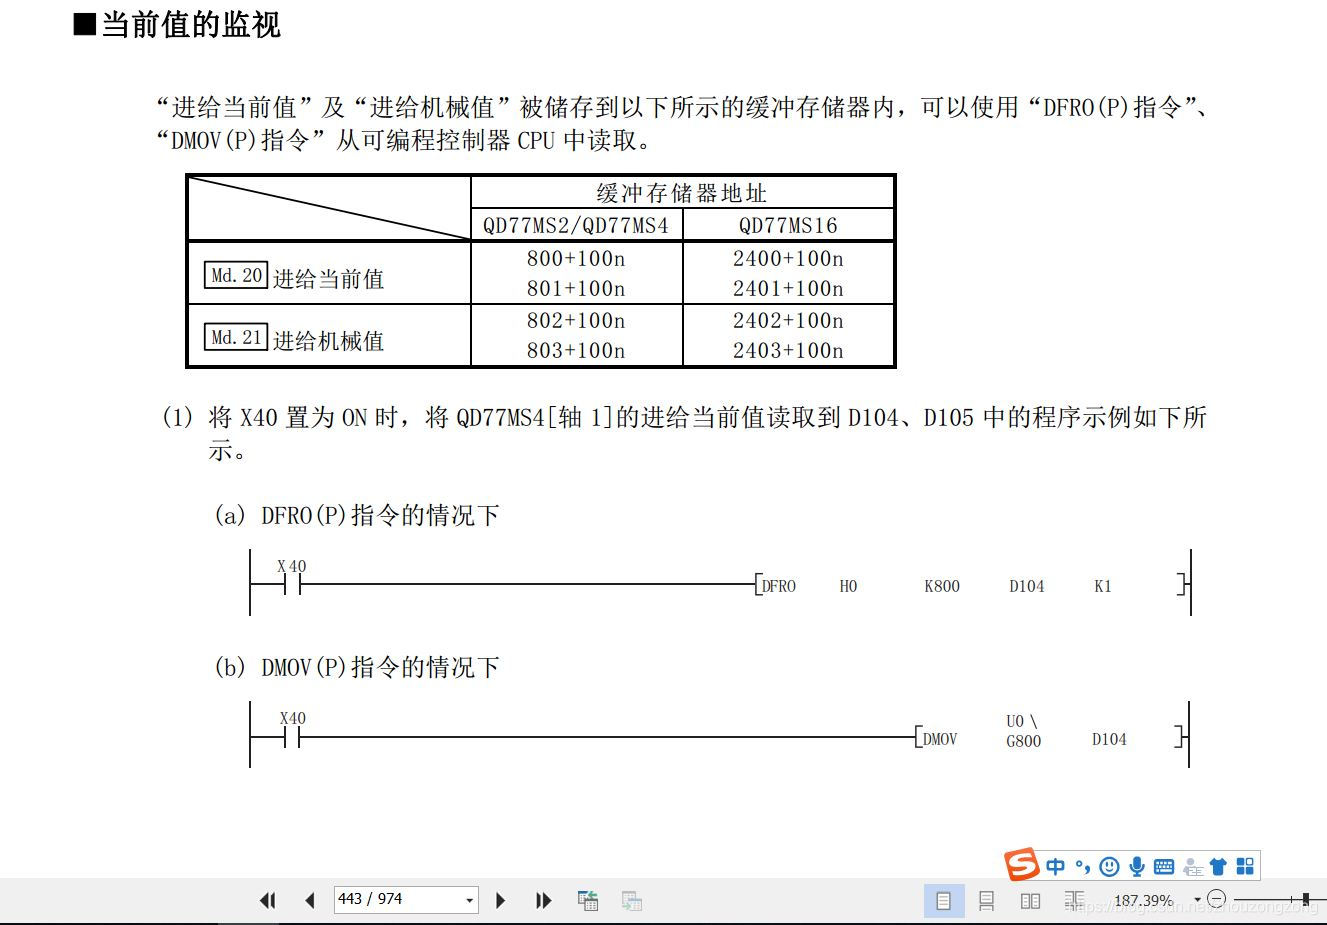
Task: Open the Sogou skin shirt icon
Action: coord(1218,866)
